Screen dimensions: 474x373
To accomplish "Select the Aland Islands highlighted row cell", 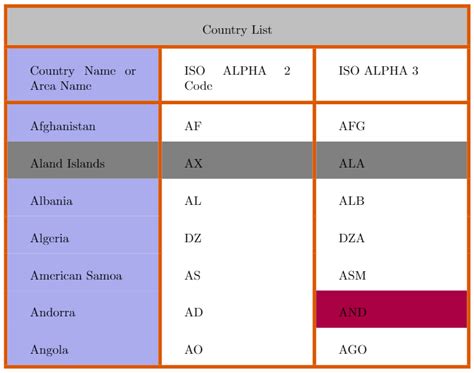I will pyautogui.click(x=83, y=160).
